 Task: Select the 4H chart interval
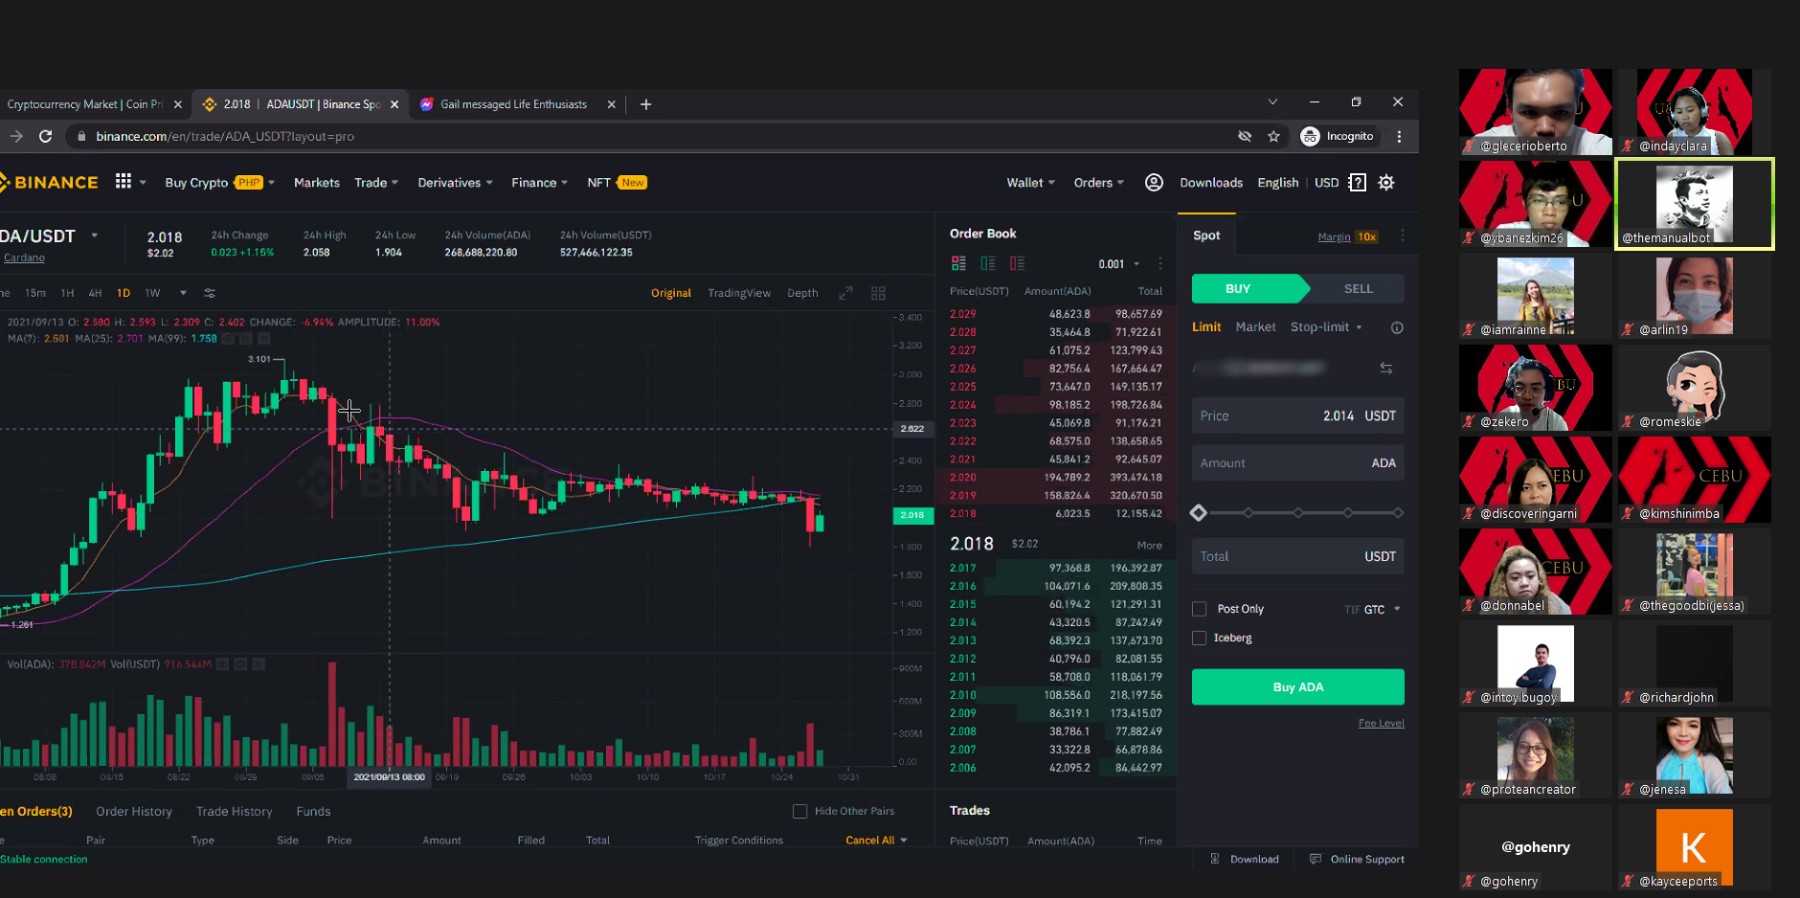[x=95, y=293]
